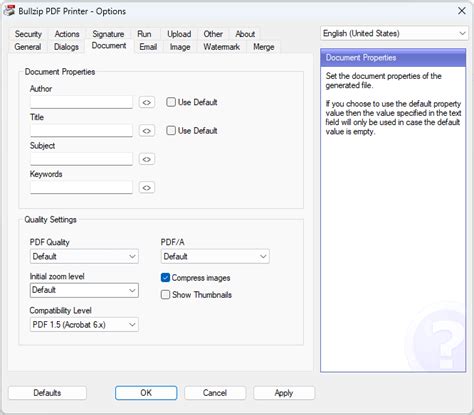
Task: Open the PDF Quality dropdown
Action: tap(84, 256)
